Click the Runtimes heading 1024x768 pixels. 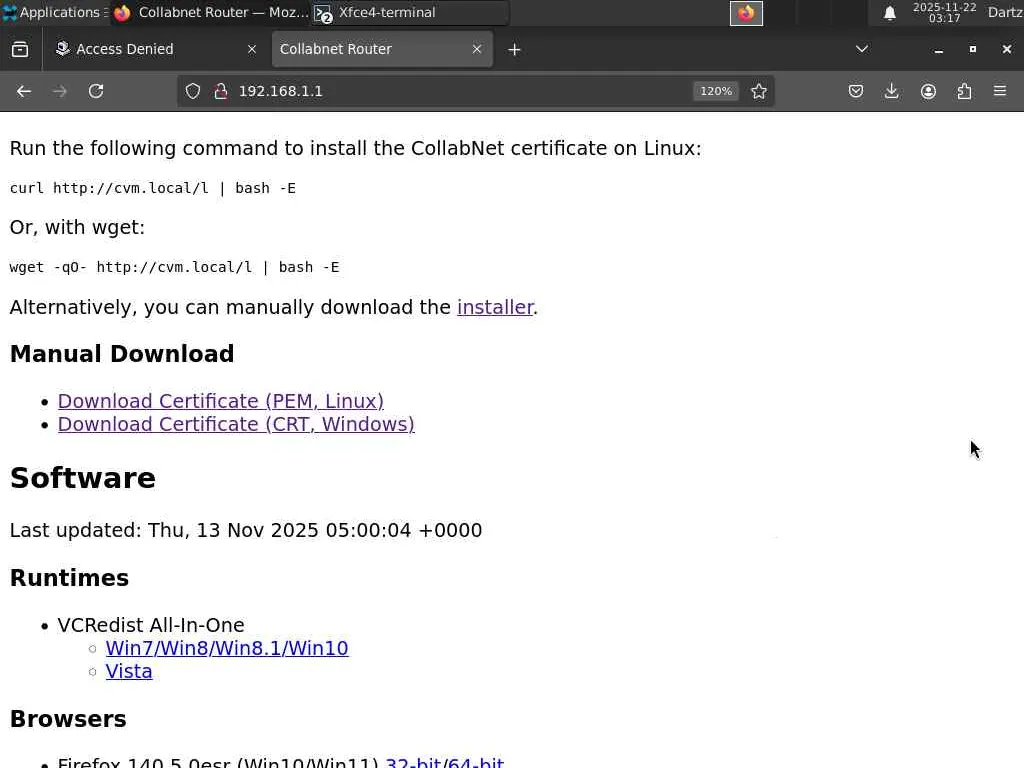[x=69, y=578]
